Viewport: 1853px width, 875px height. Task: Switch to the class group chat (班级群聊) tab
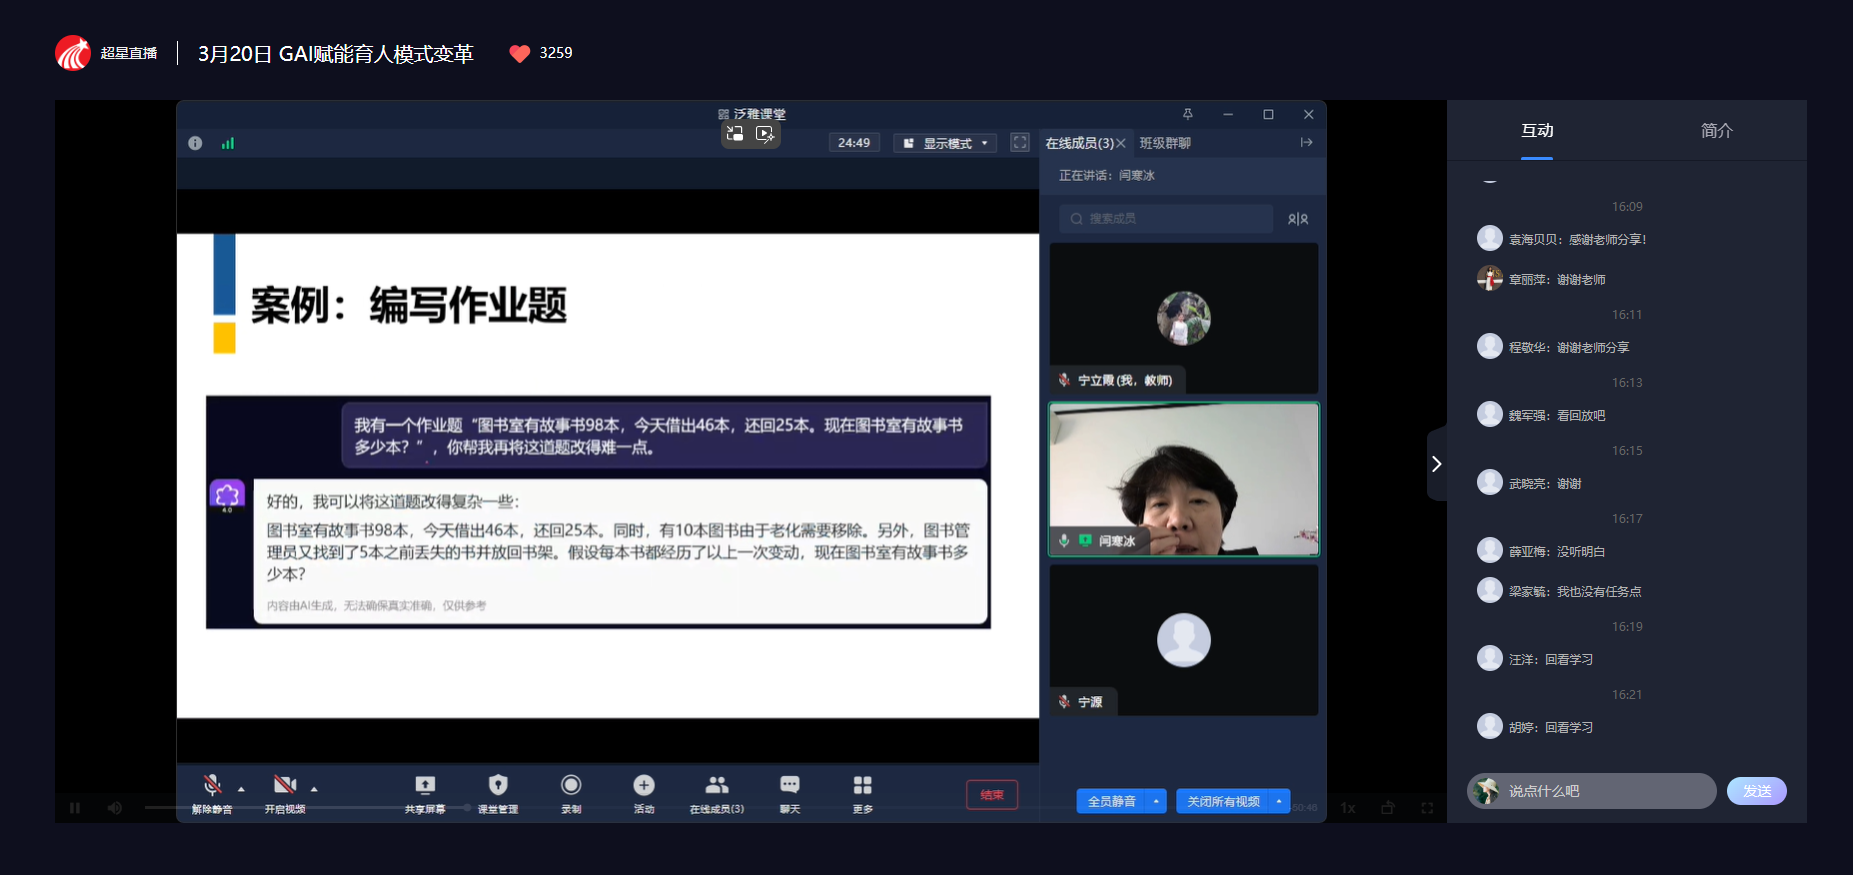coord(1165,143)
